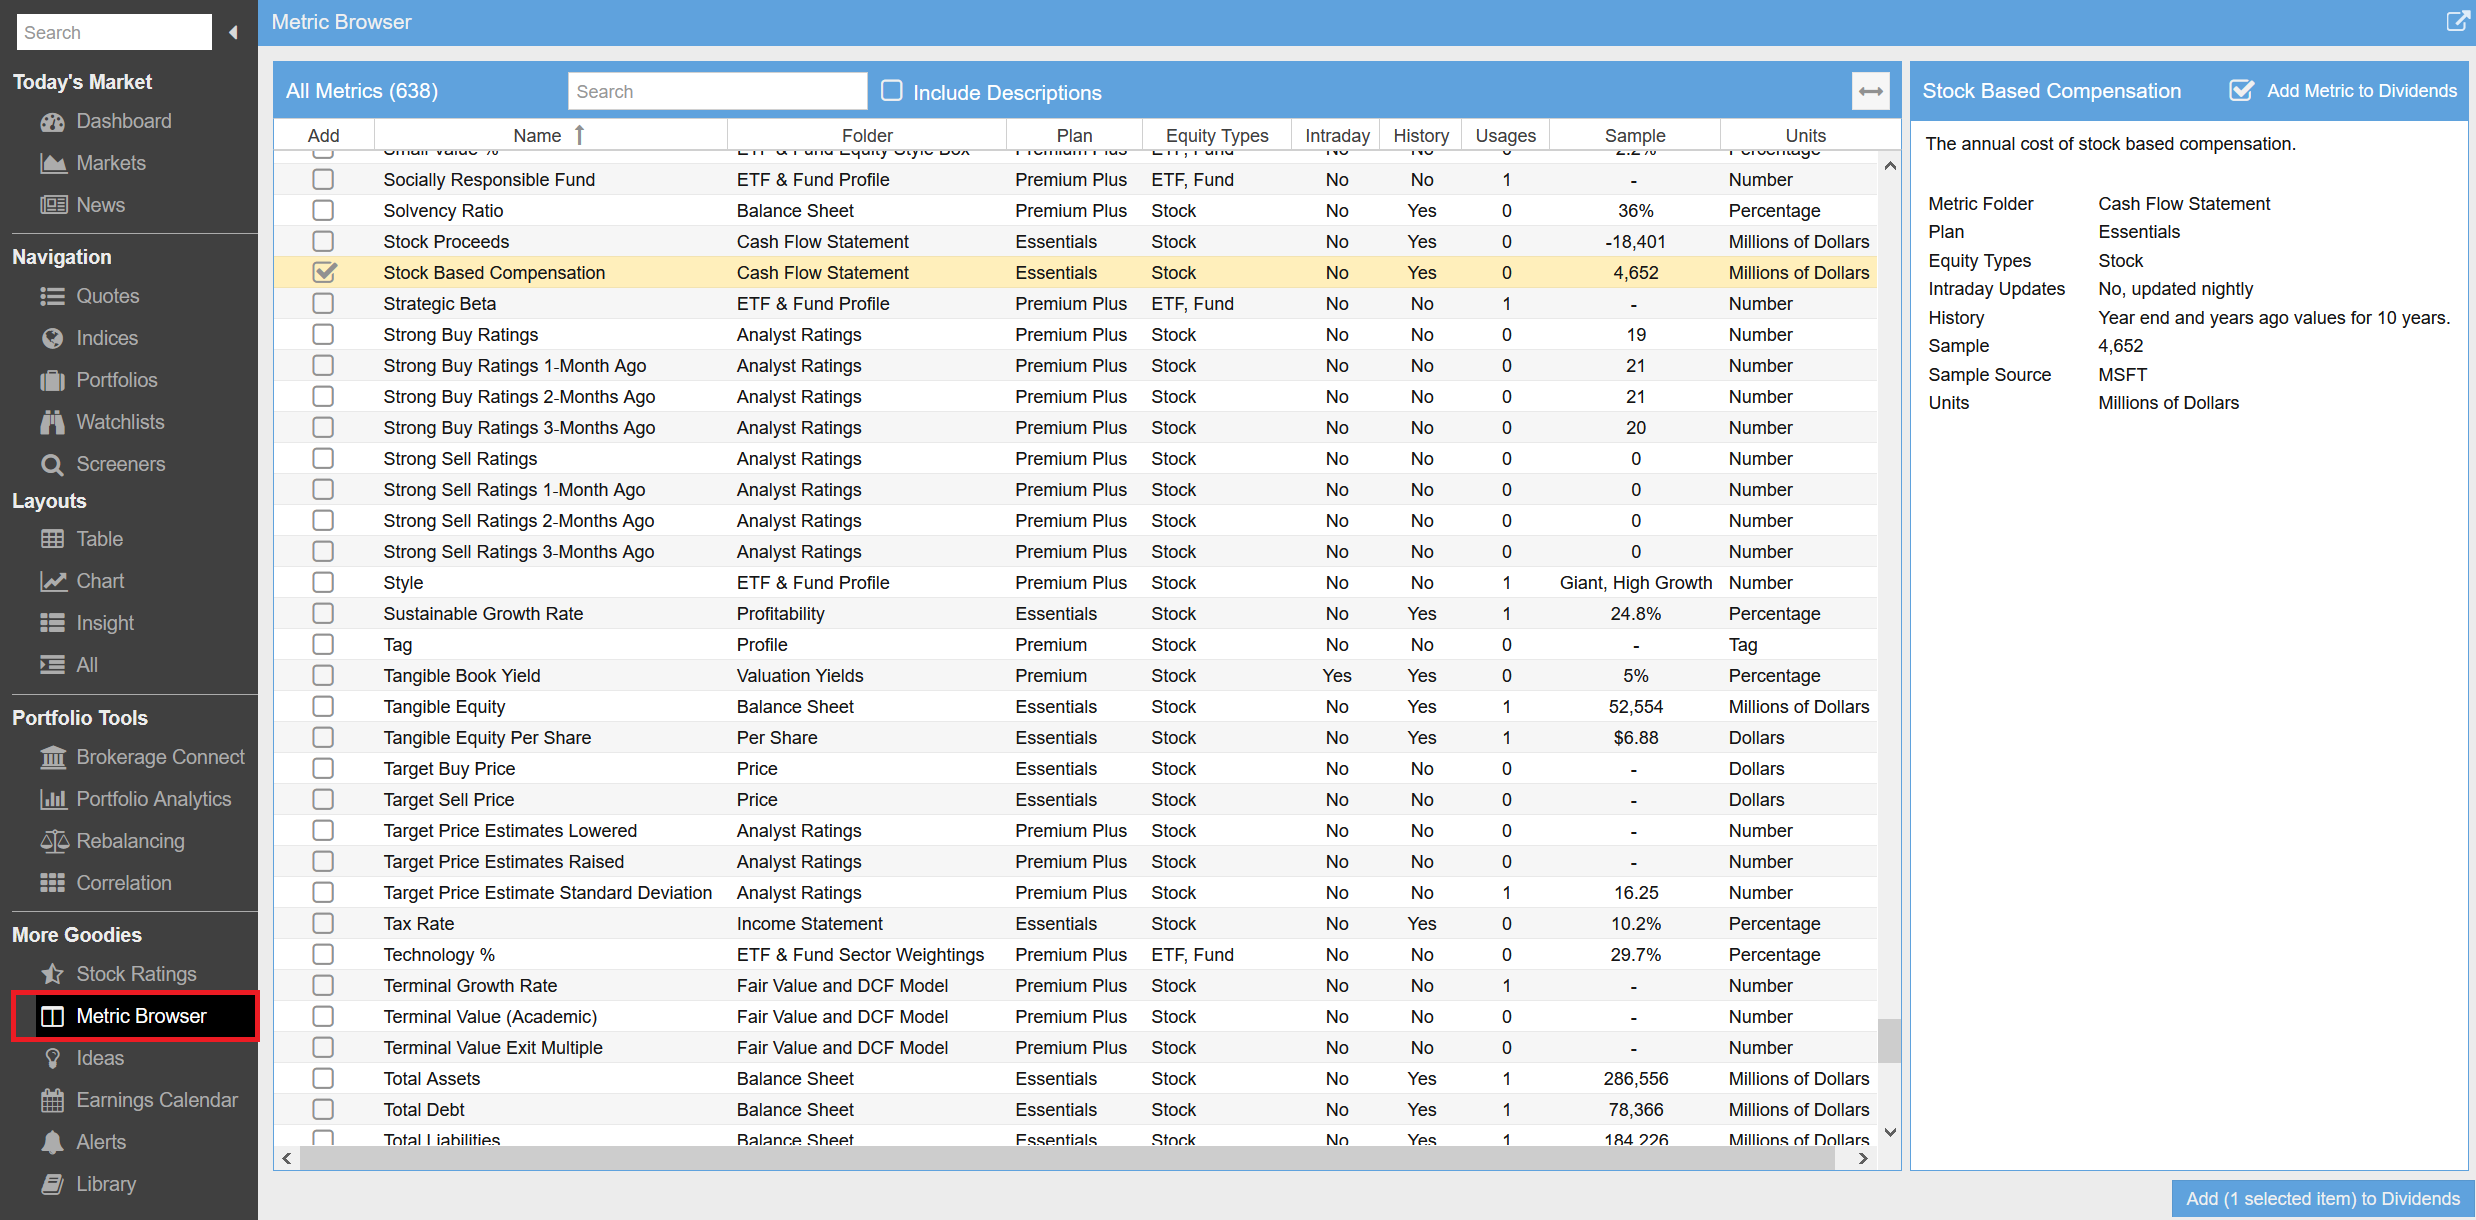Select the Insight layout icon
2476x1220 pixels.
pyautogui.click(x=52, y=623)
